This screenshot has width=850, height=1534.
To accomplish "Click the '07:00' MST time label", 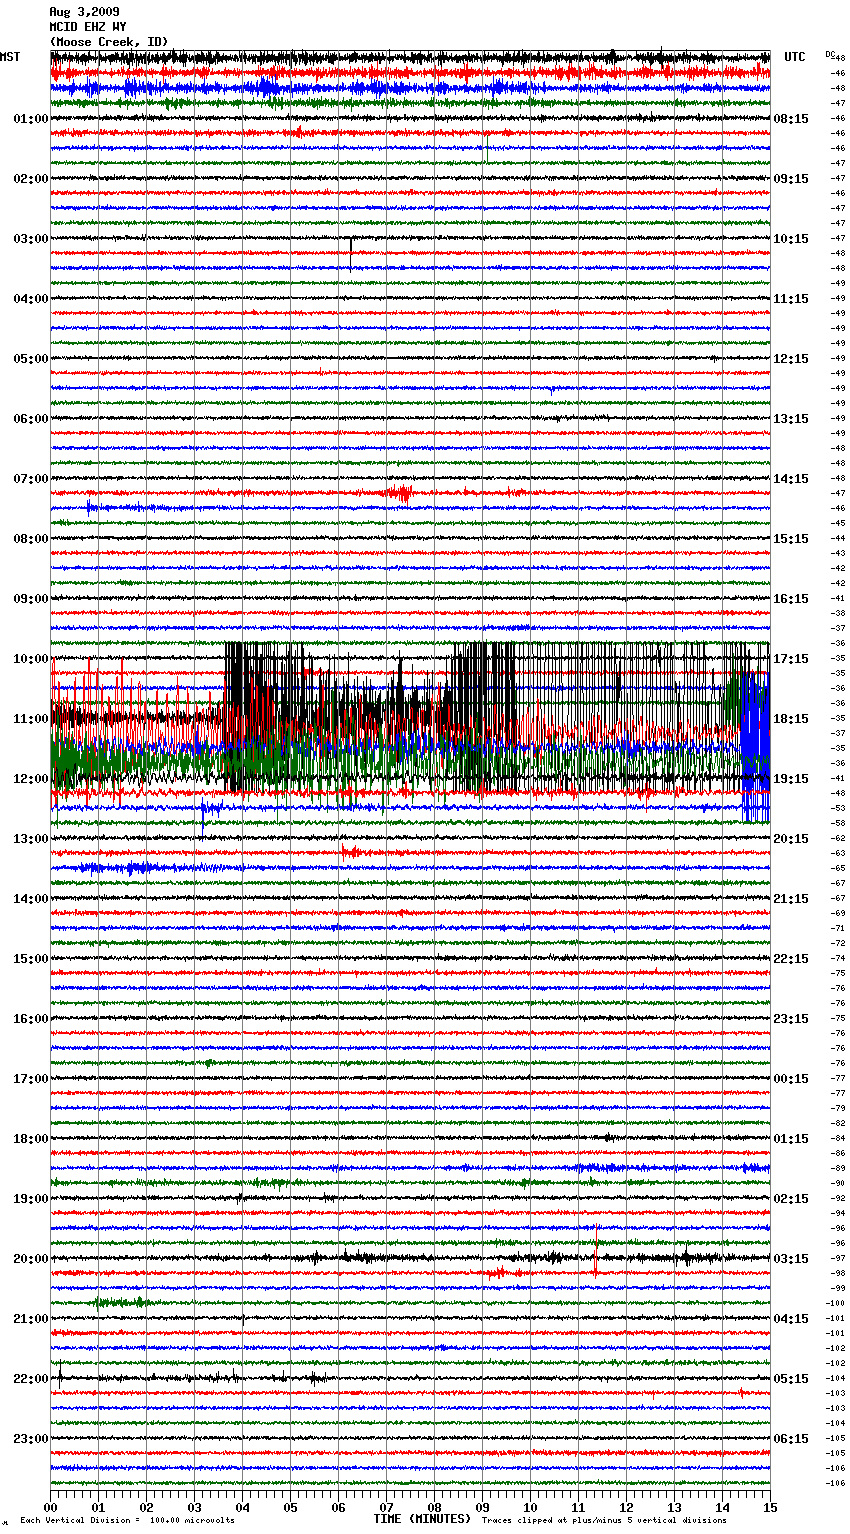I will click(31, 479).
